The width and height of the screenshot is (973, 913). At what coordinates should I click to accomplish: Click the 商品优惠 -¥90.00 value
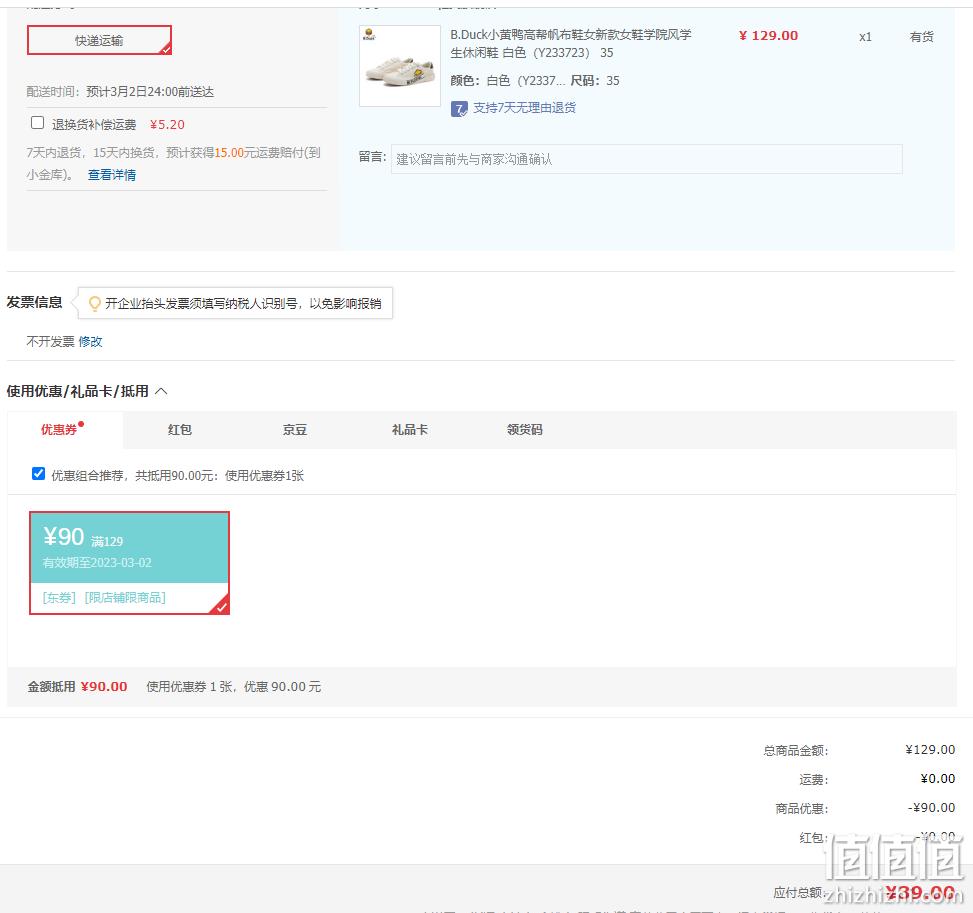931,807
